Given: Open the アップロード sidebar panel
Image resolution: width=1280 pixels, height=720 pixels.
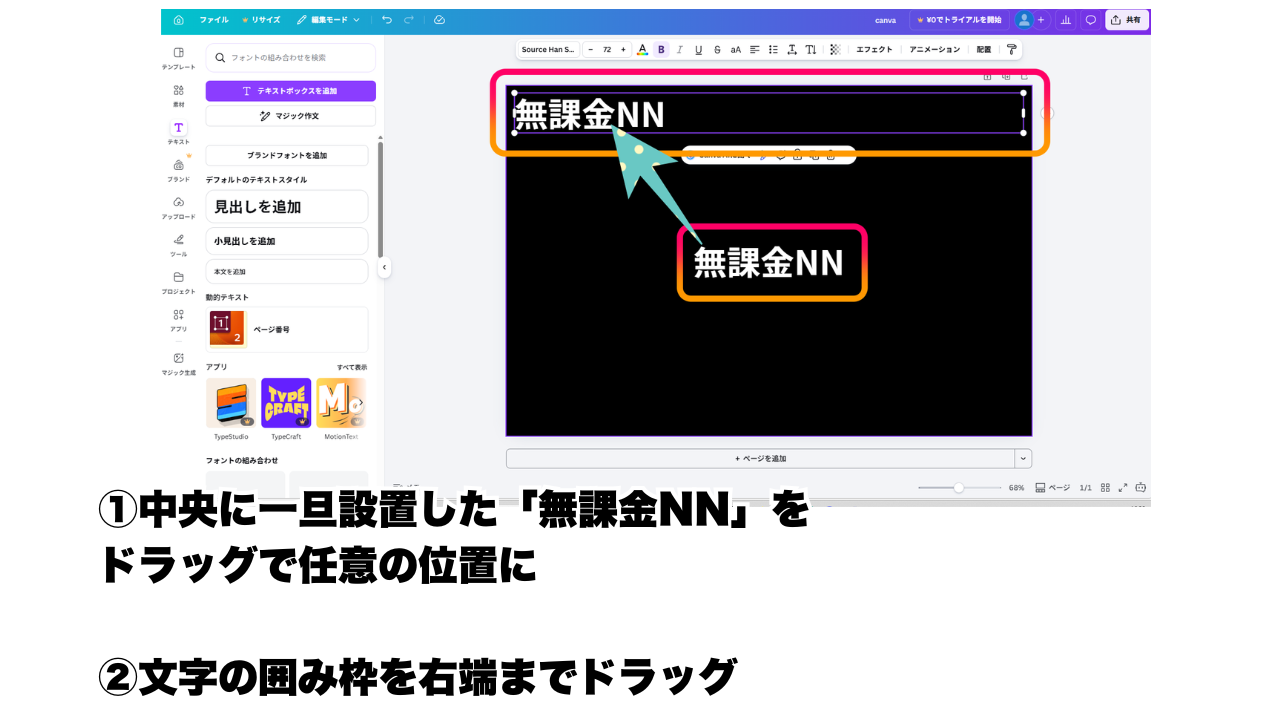Looking at the screenshot, I should (x=179, y=208).
